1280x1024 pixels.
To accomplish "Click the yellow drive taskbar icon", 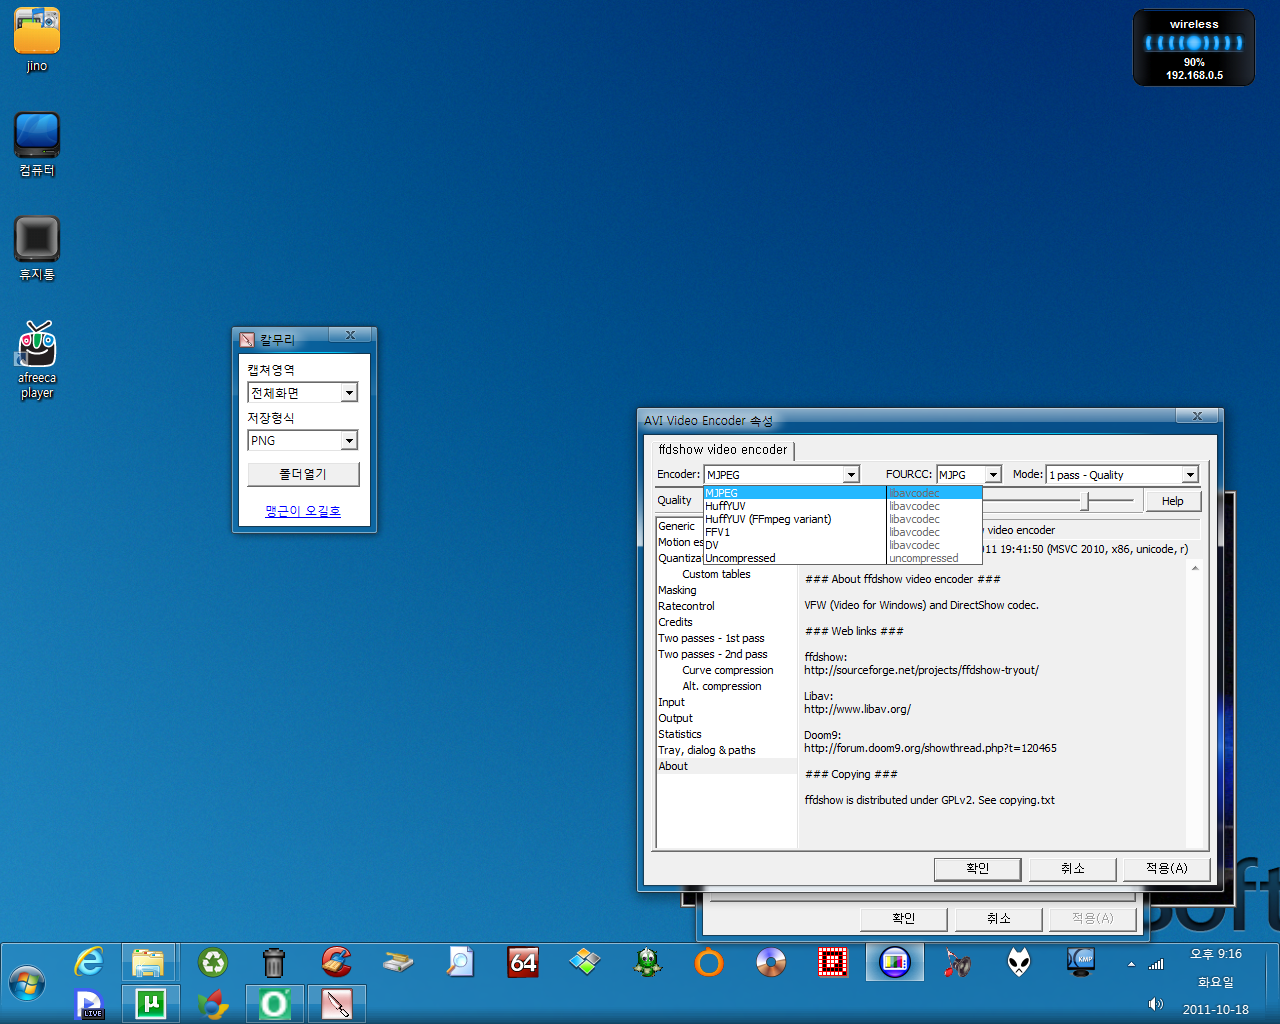I will click(x=398, y=962).
